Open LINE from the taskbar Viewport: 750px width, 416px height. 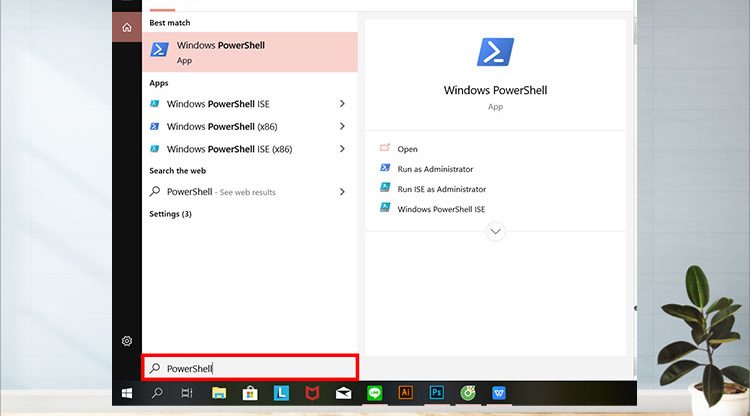(375, 393)
